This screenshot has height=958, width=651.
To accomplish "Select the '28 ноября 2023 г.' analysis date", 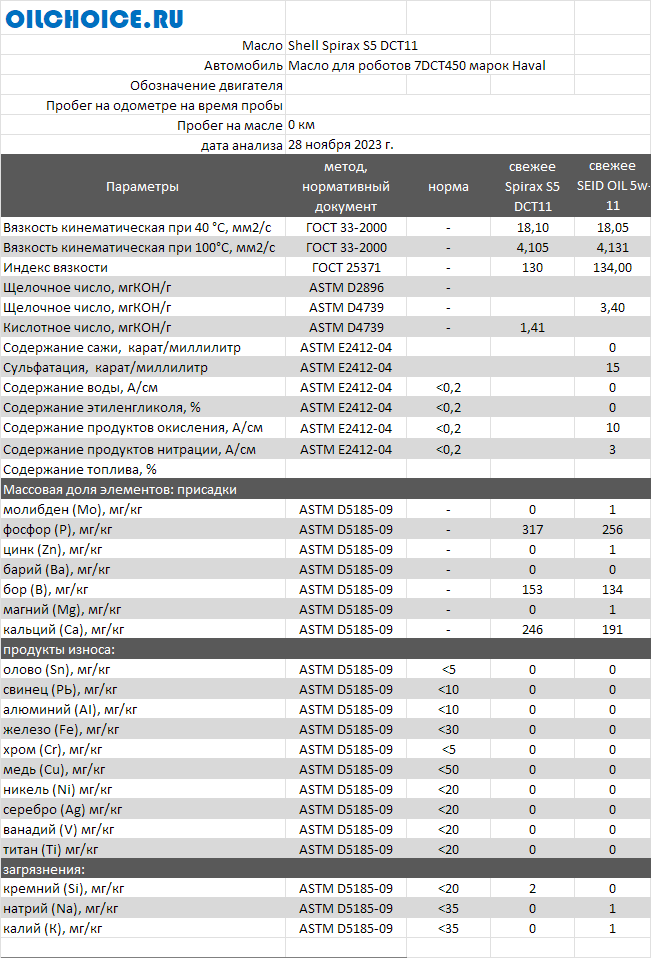I will pos(341,145).
